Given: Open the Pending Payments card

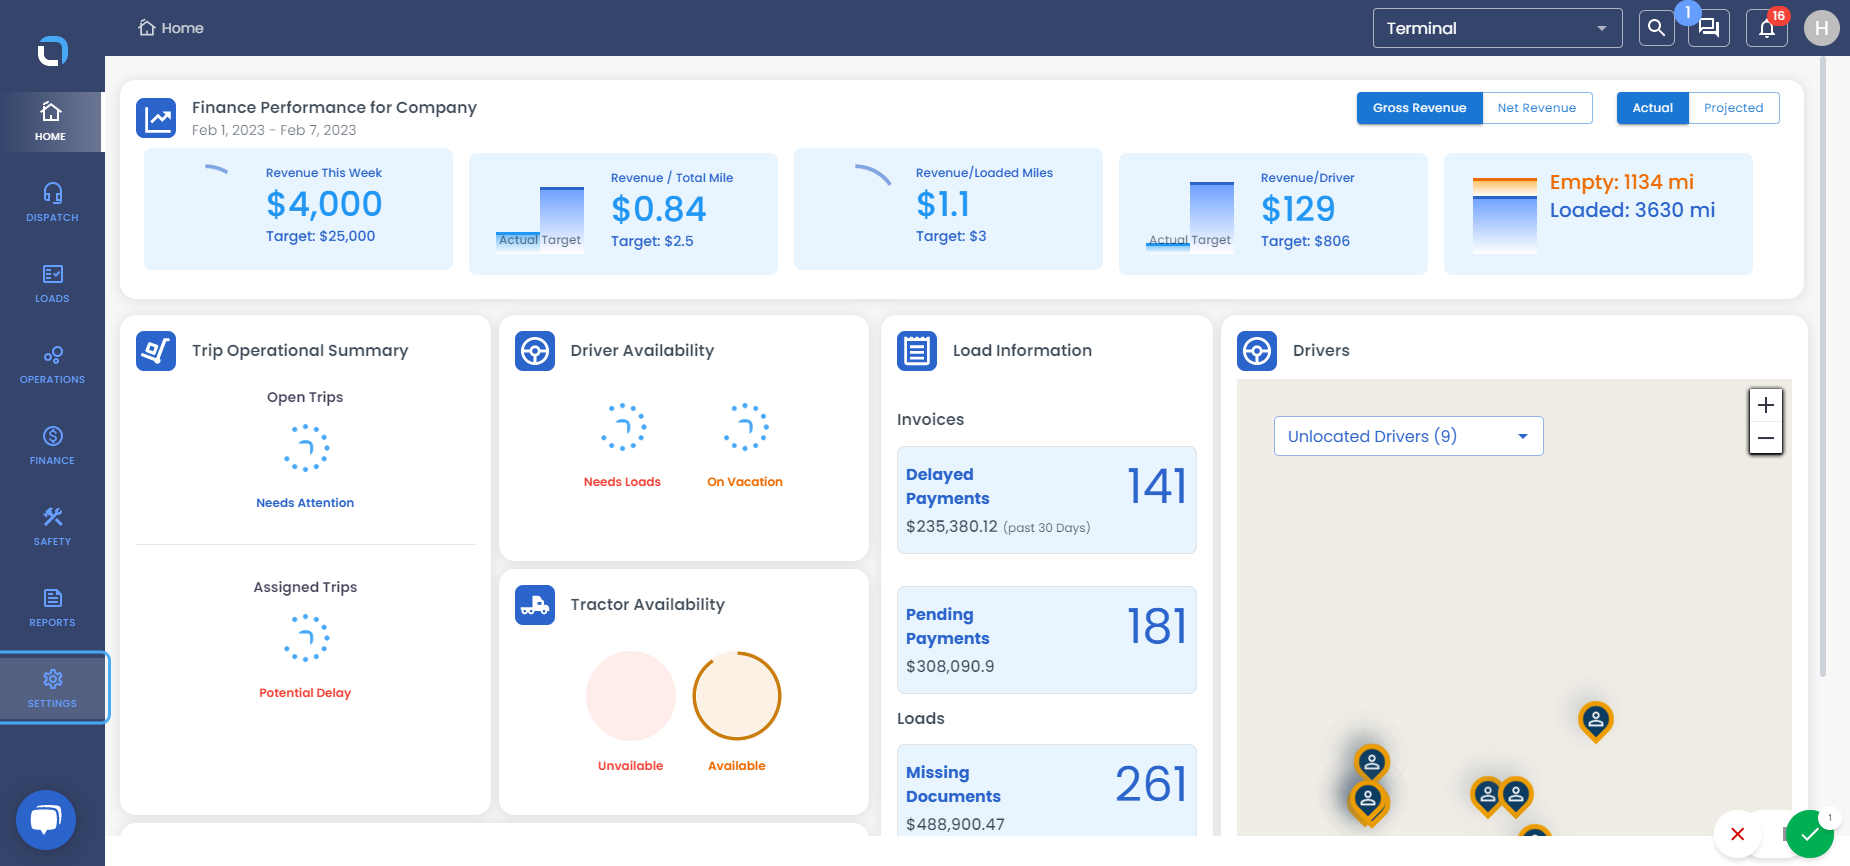Looking at the screenshot, I should point(1047,640).
